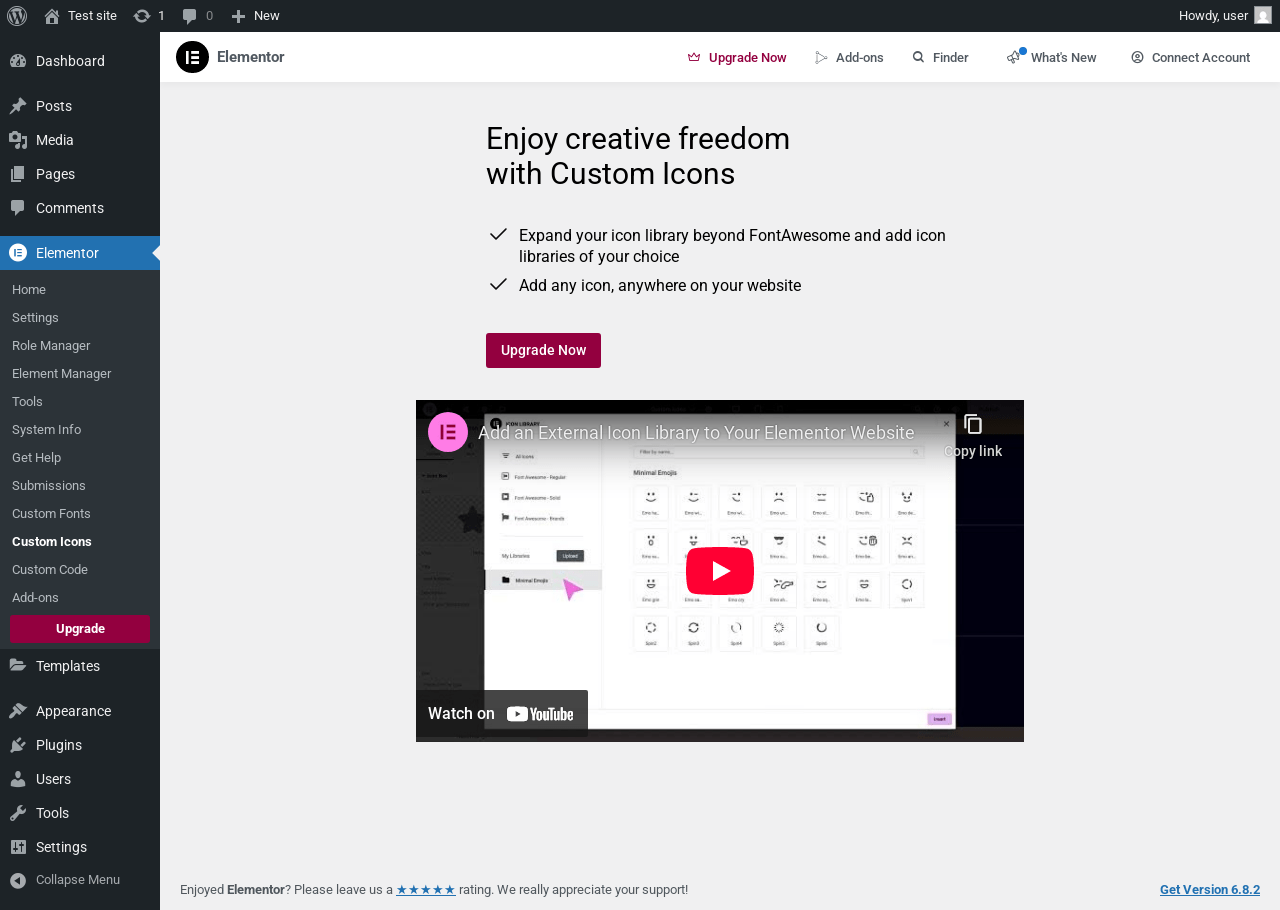Click the Plugins plug icon
Screen dimensions: 1280x910
18,745
